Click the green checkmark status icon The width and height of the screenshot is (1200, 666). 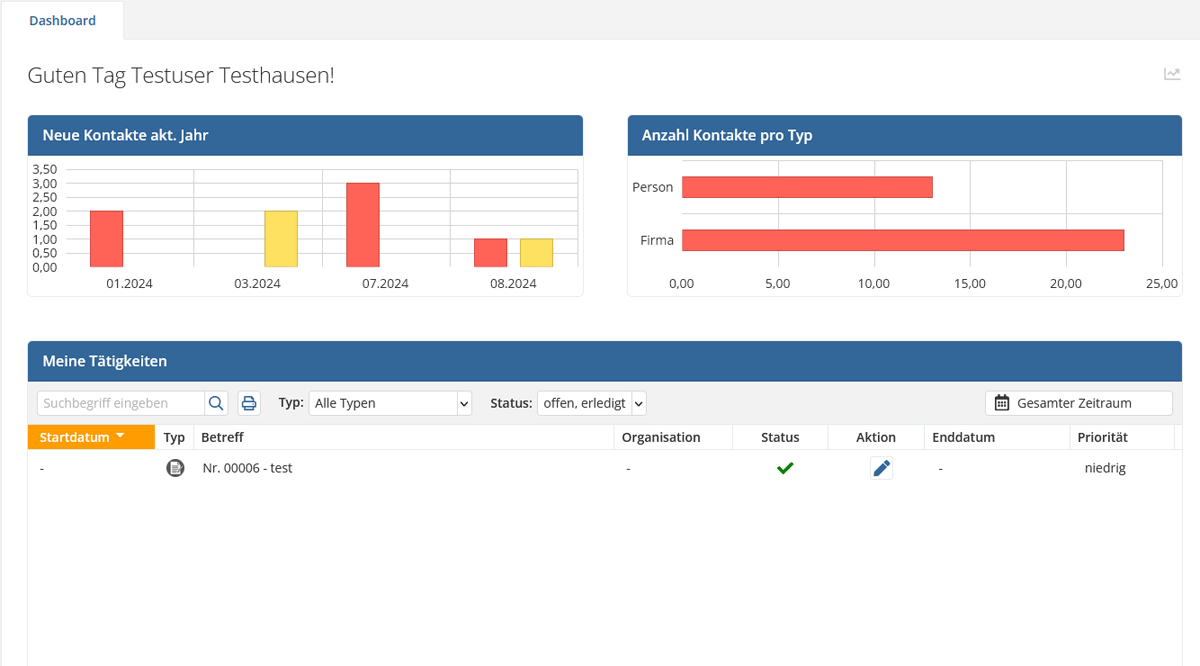click(x=785, y=468)
